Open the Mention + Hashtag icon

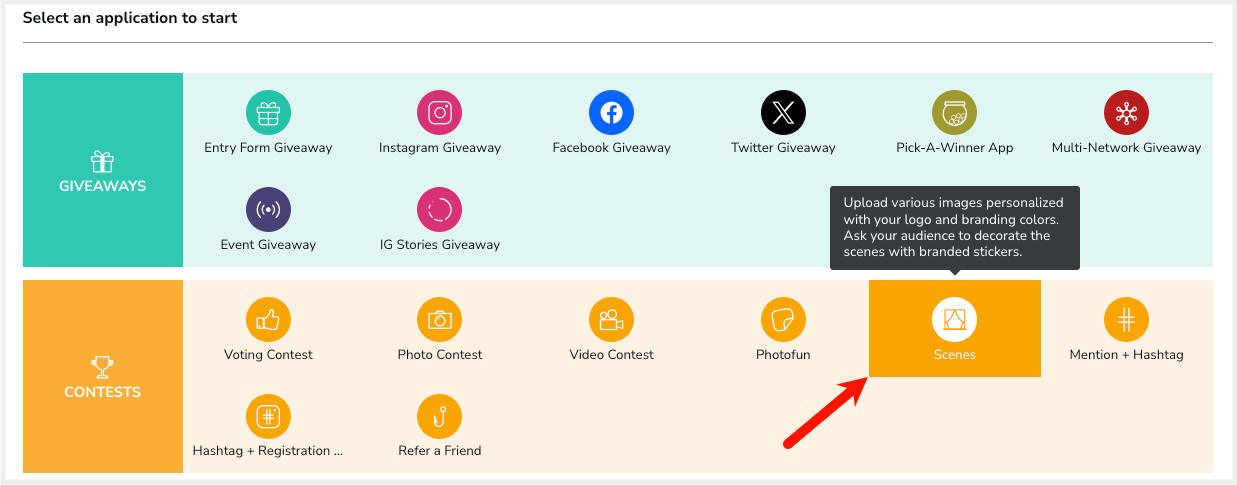coord(1126,319)
